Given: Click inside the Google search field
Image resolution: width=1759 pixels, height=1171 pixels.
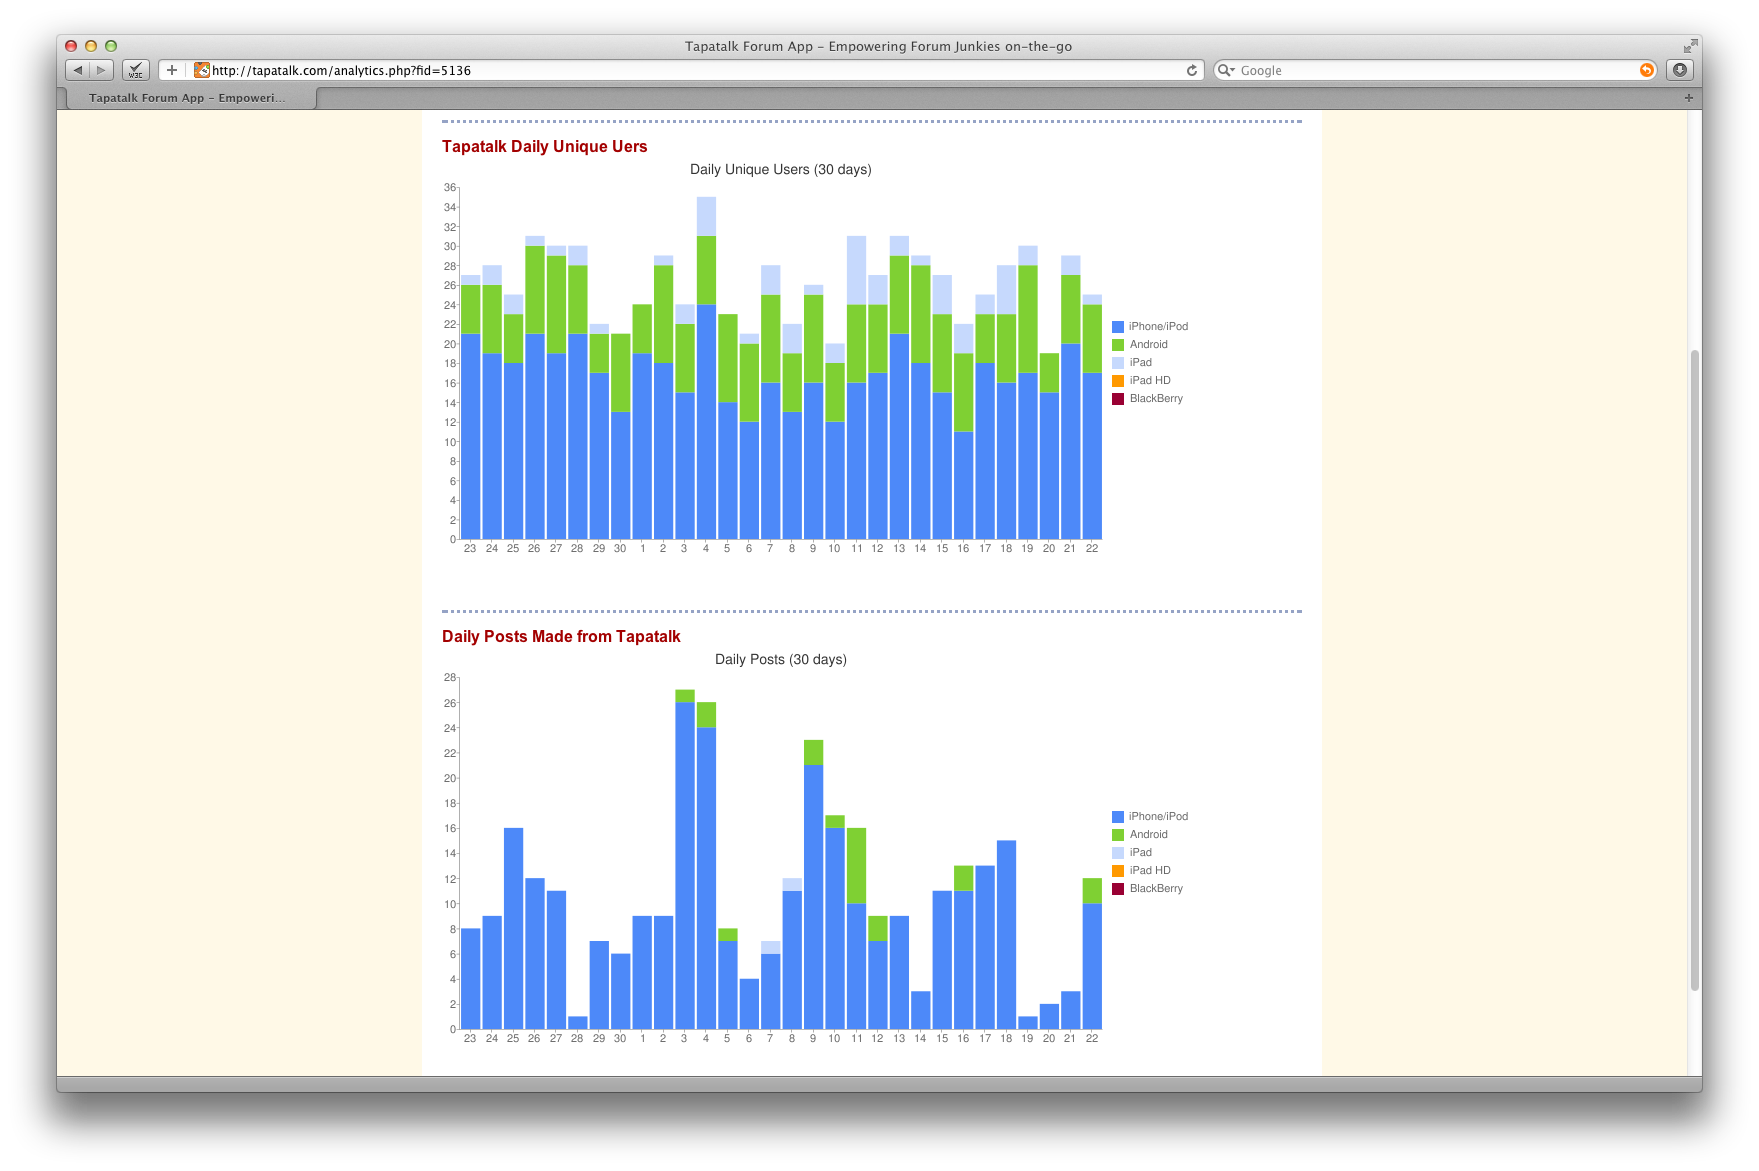Looking at the screenshot, I should pos(1430,70).
